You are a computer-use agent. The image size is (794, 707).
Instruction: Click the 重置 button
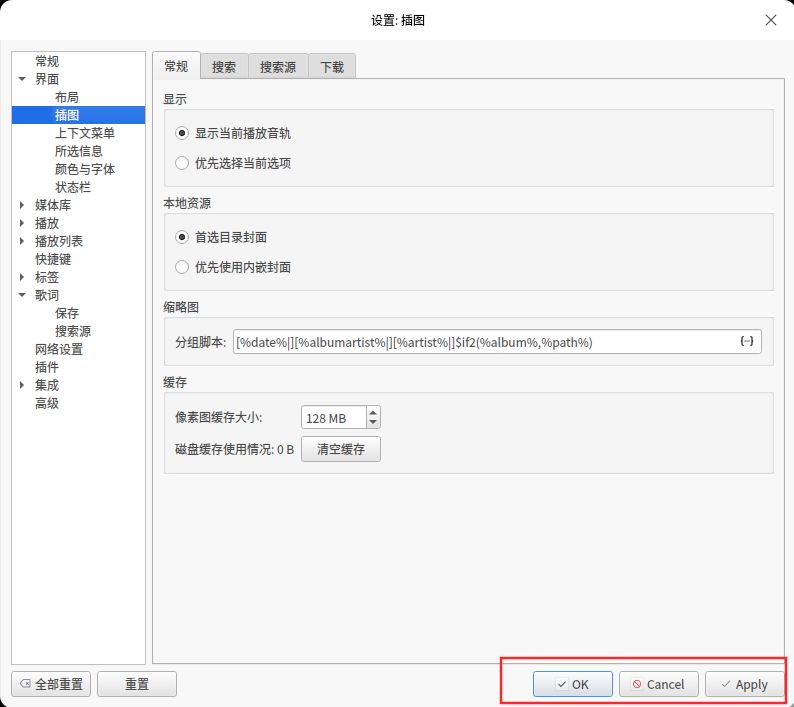tap(137, 684)
